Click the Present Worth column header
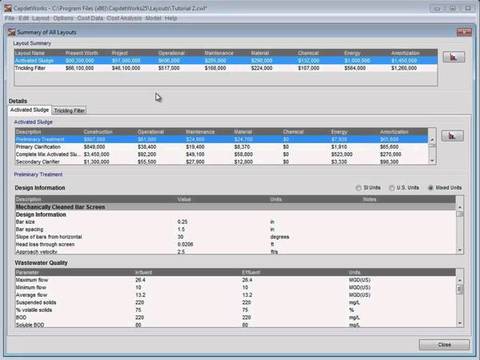 coord(82,53)
